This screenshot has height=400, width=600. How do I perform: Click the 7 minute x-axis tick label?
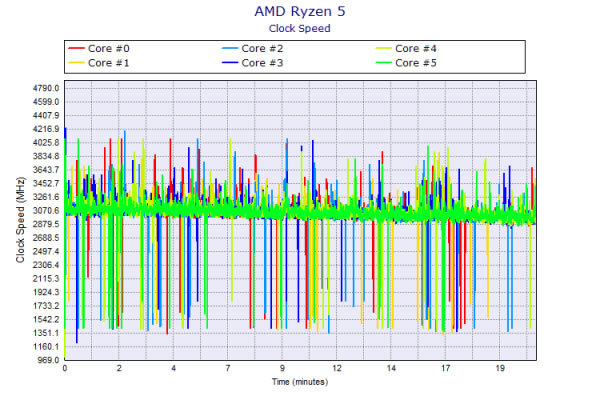click(x=228, y=368)
